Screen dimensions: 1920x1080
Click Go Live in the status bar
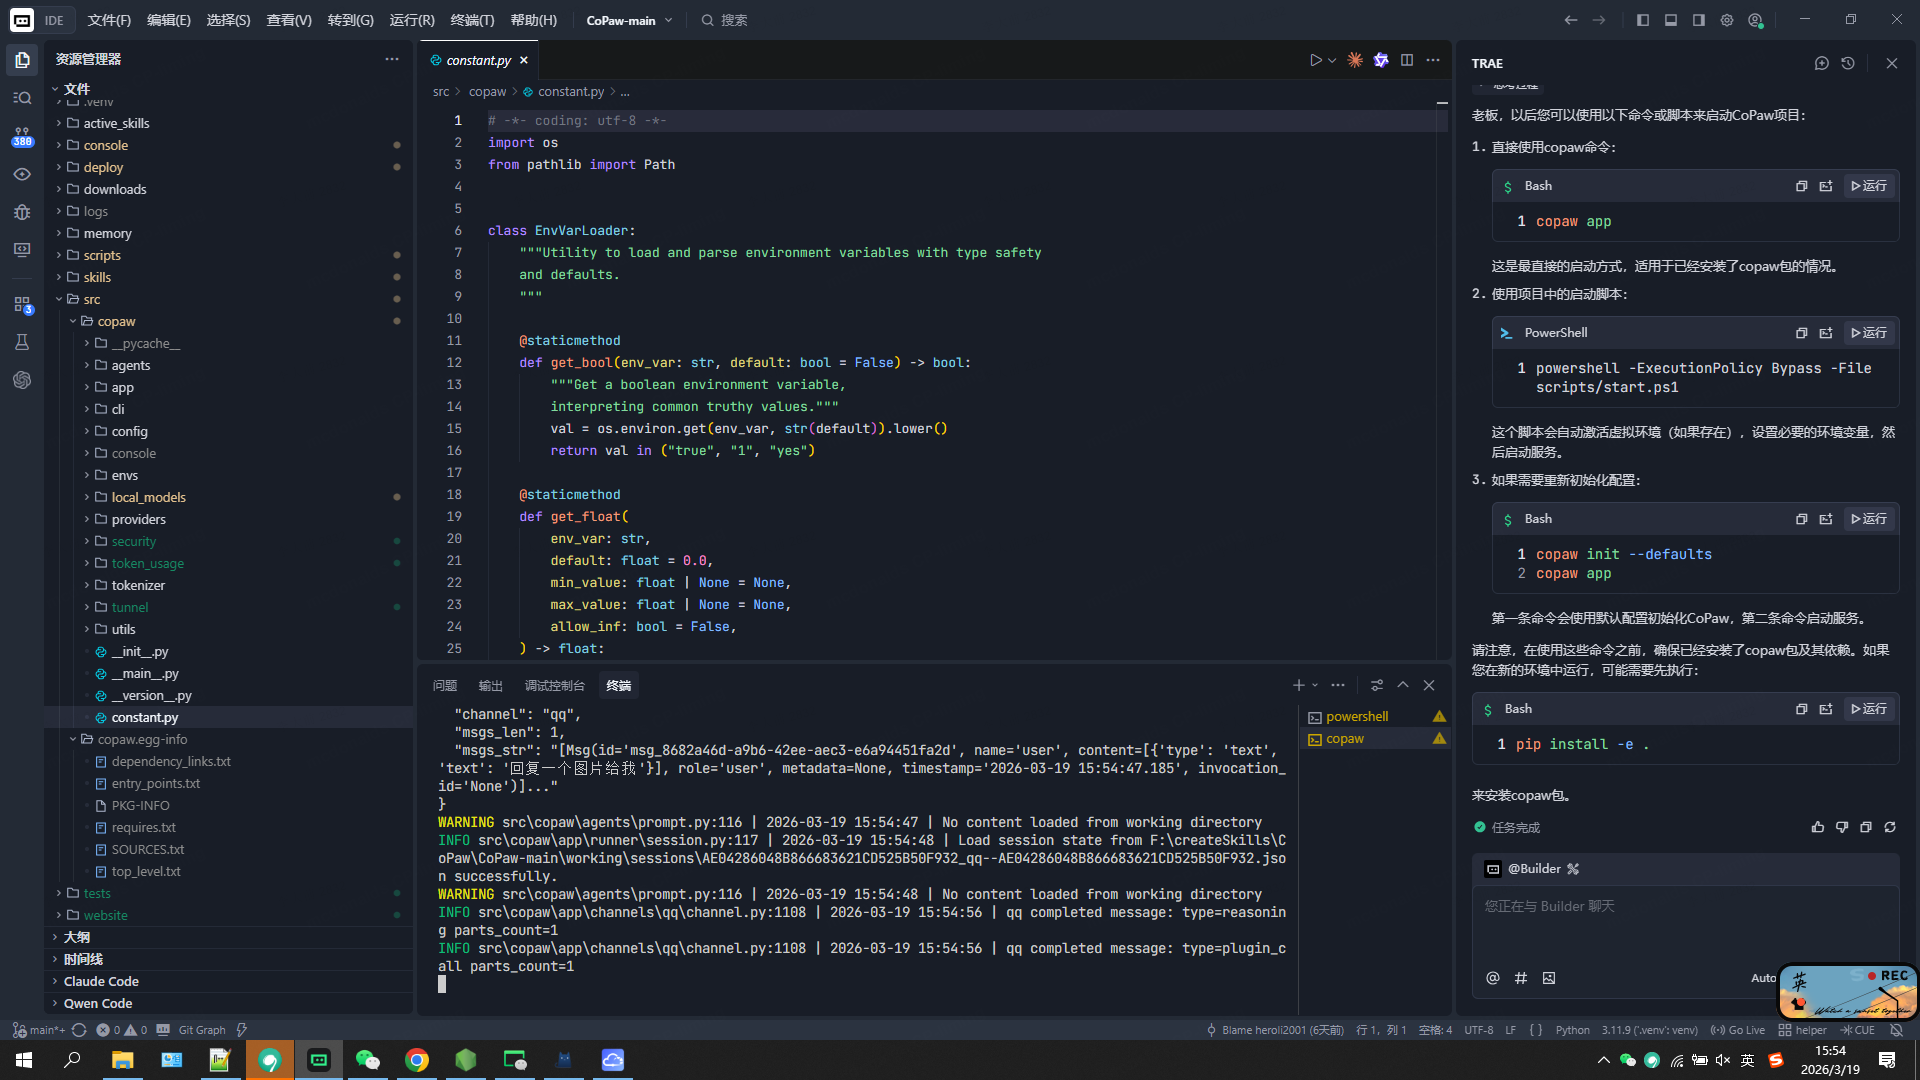1738,1030
